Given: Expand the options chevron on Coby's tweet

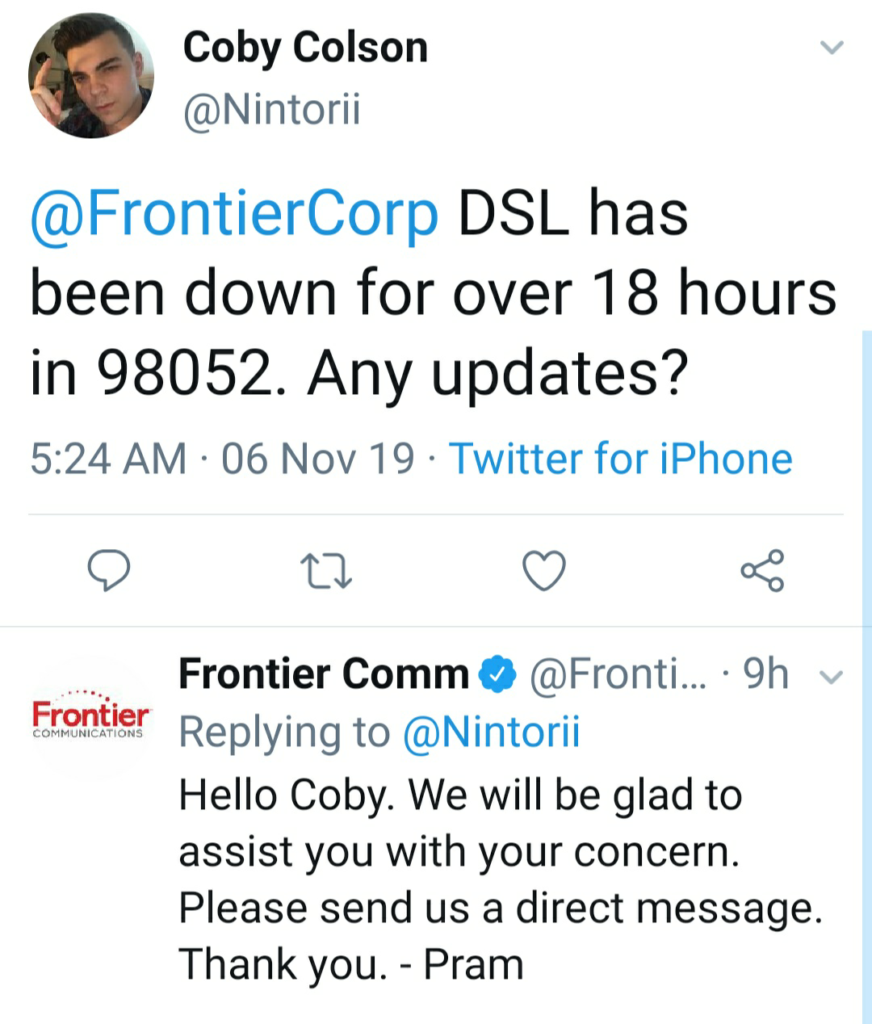Looking at the screenshot, I should 831,48.
